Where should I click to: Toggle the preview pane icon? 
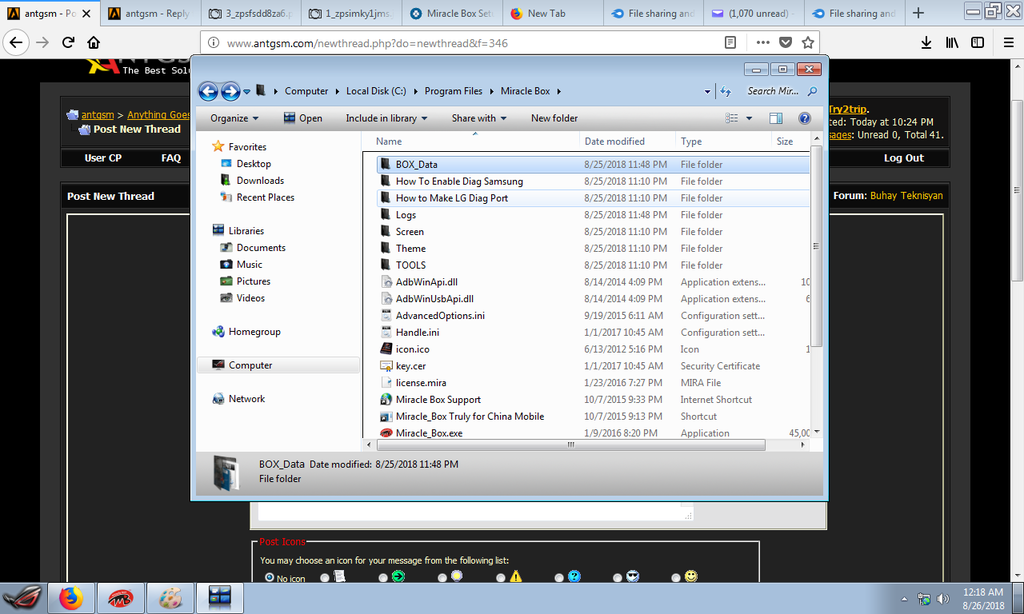(775, 118)
